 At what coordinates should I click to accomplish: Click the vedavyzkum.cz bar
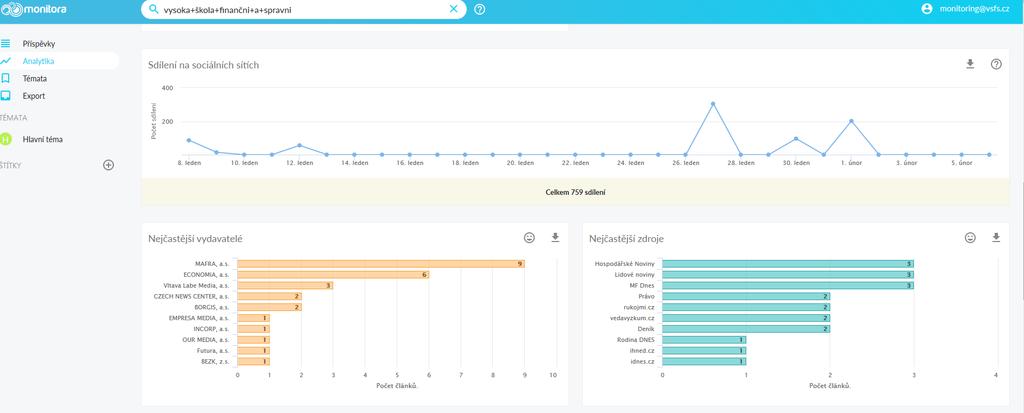(x=746, y=318)
